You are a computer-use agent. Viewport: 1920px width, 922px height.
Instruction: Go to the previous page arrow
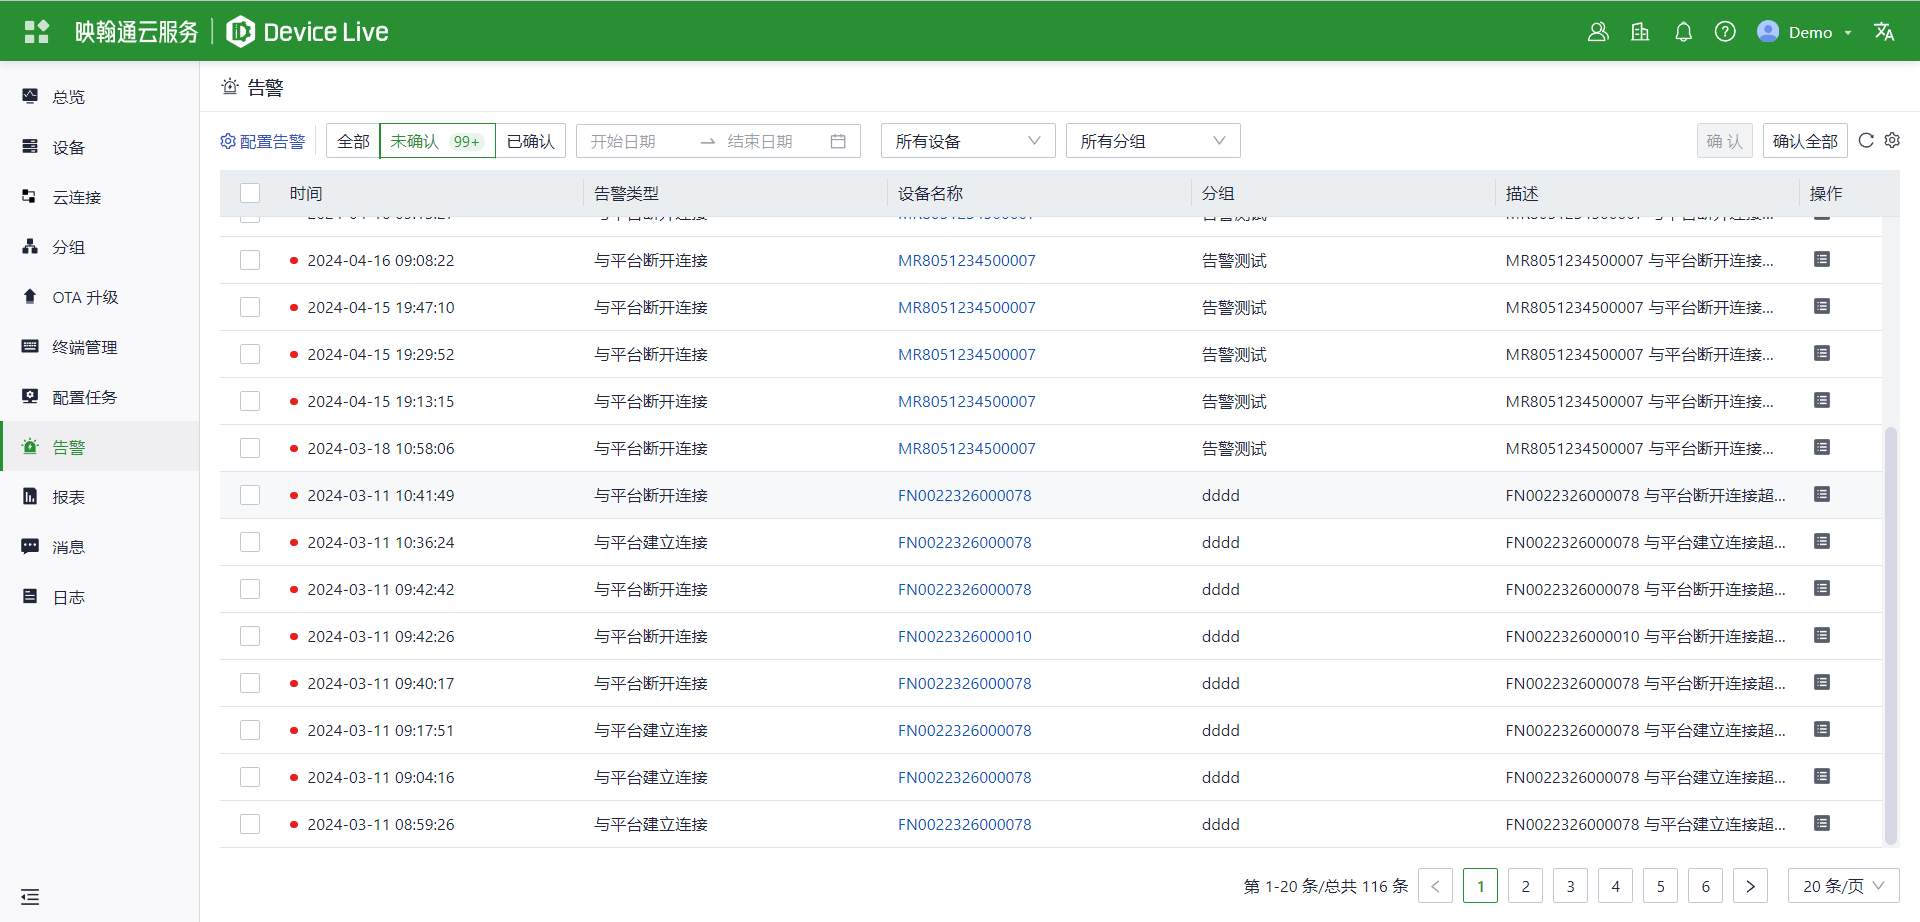click(x=1435, y=886)
